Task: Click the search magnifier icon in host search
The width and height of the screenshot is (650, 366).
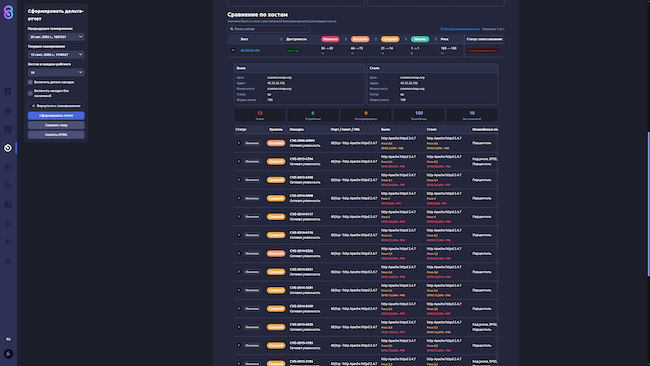Action: tap(232, 29)
